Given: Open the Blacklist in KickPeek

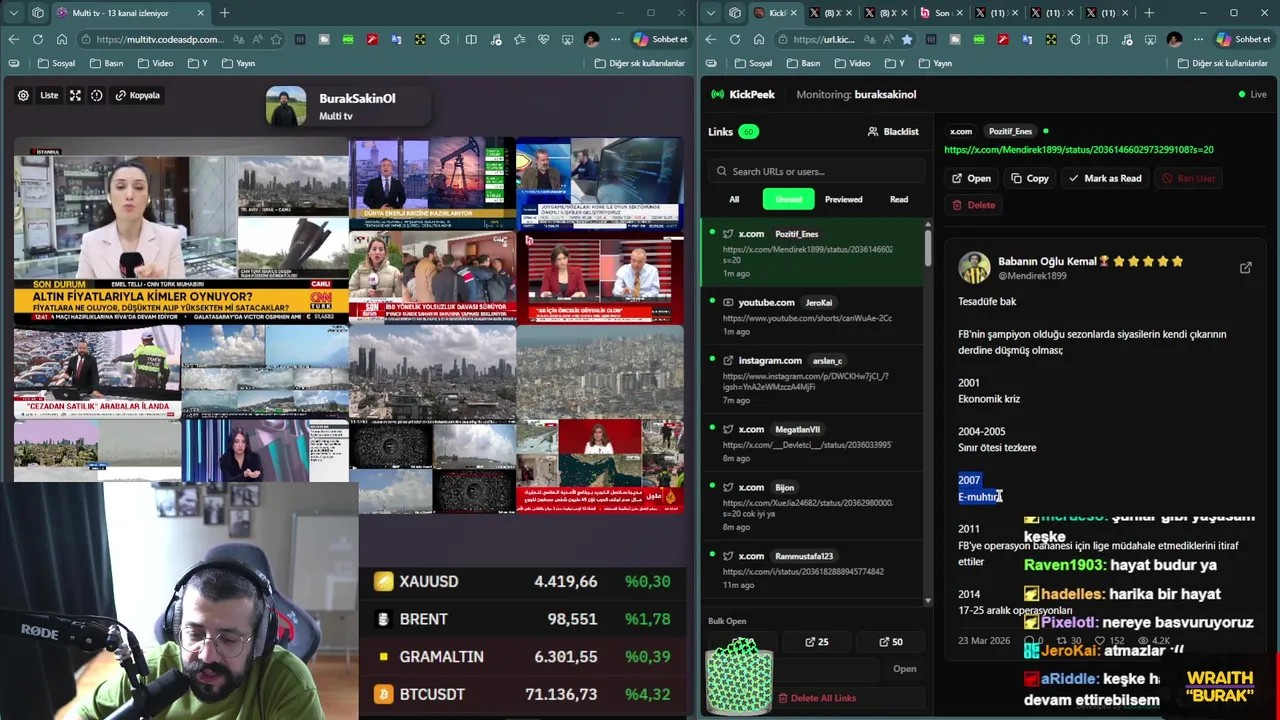Looking at the screenshot, I should coord(893,131).
